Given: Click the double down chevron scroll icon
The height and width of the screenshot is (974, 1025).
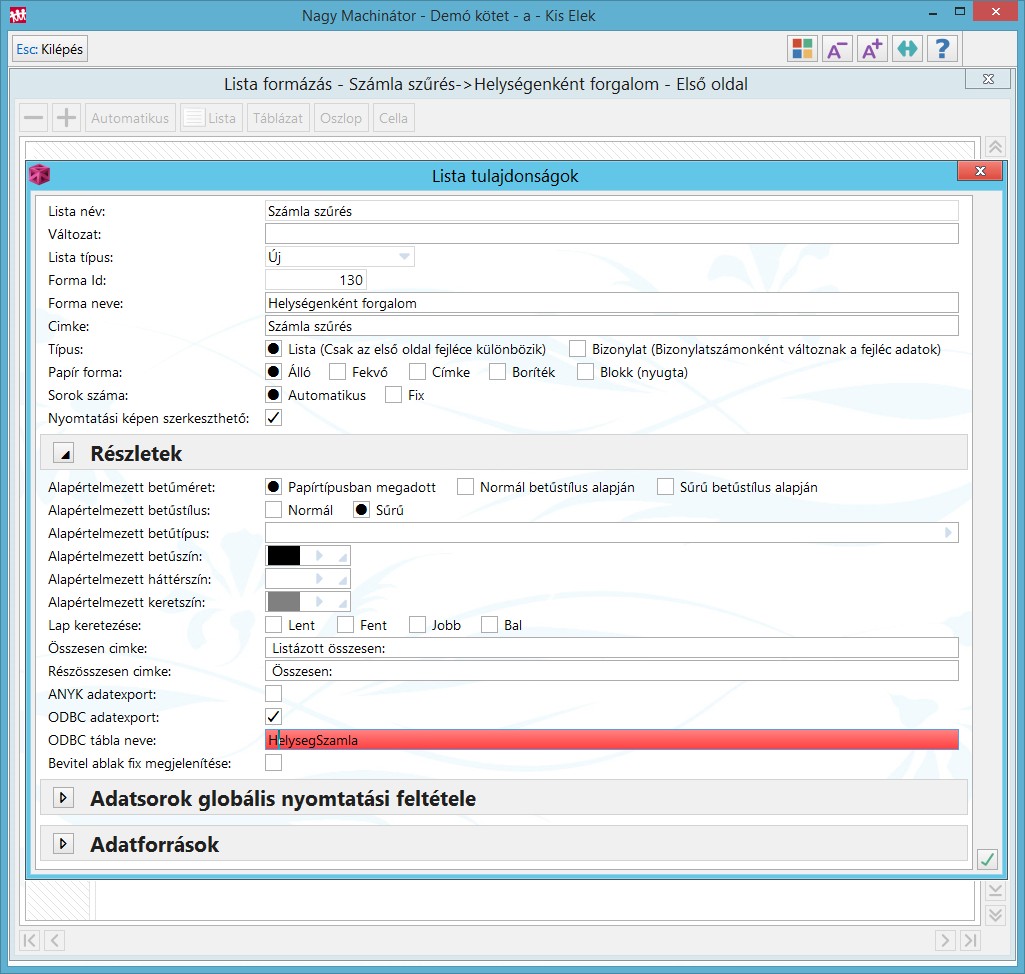Looking at the screenshot, I should [995, 915].
